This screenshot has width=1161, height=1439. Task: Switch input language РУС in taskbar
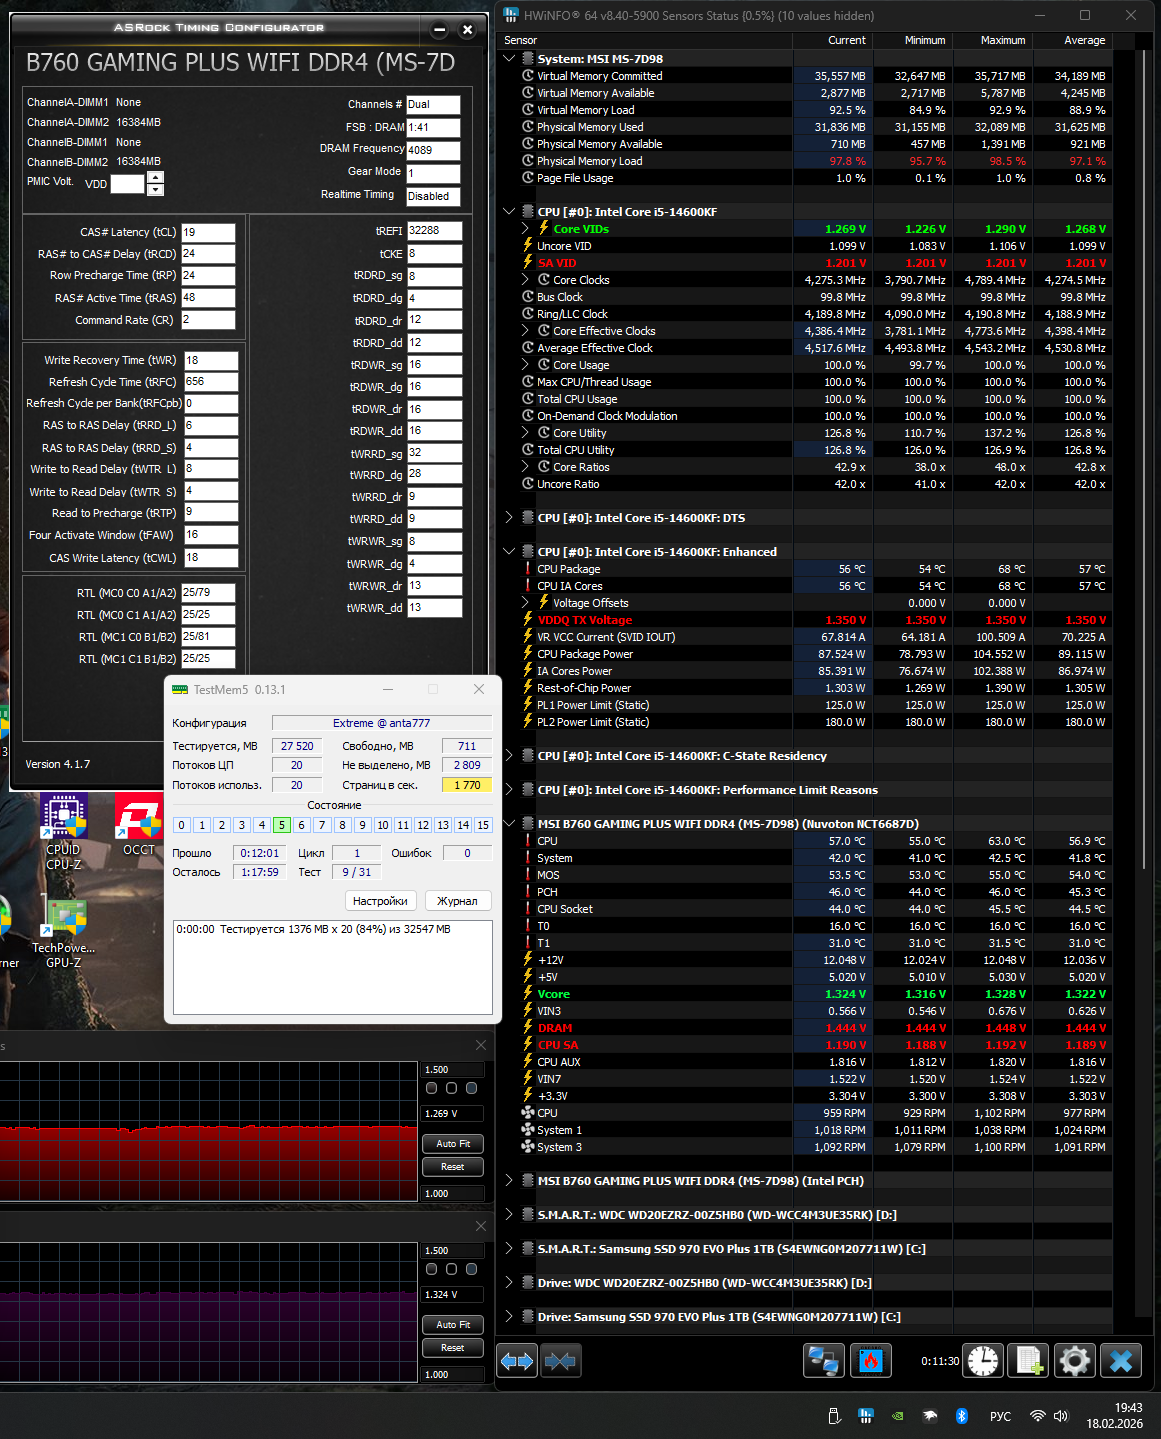(1000, 1416)
